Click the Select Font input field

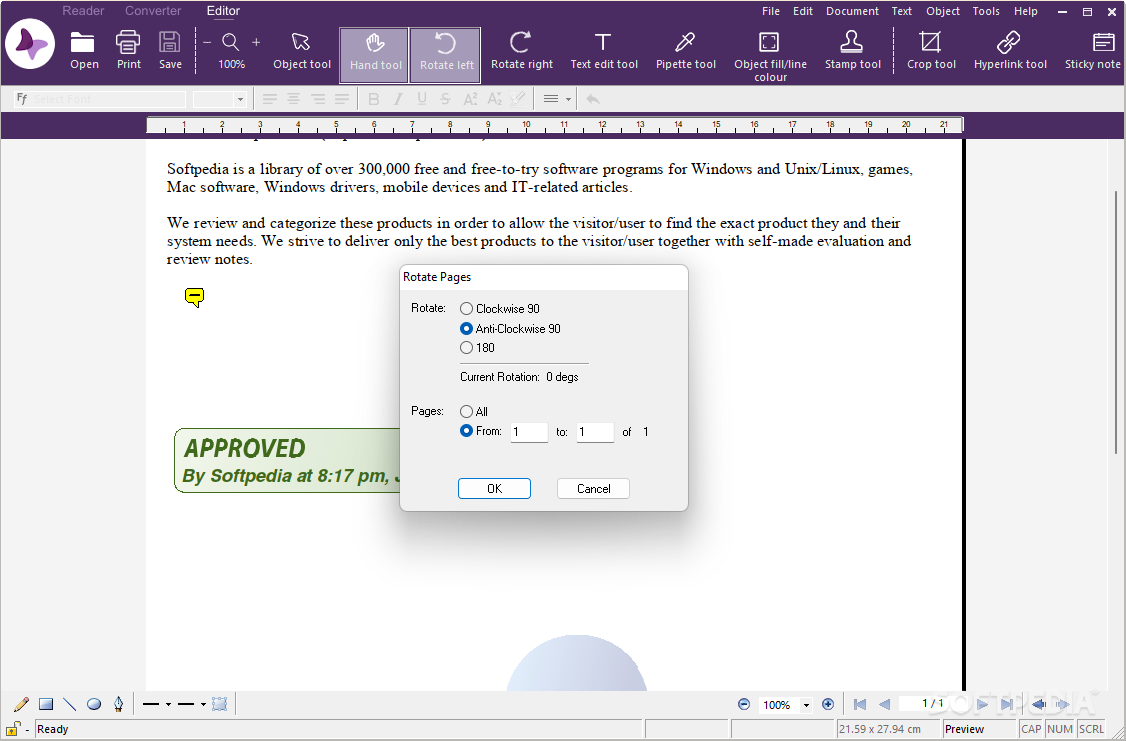click(x=100, y=99)
